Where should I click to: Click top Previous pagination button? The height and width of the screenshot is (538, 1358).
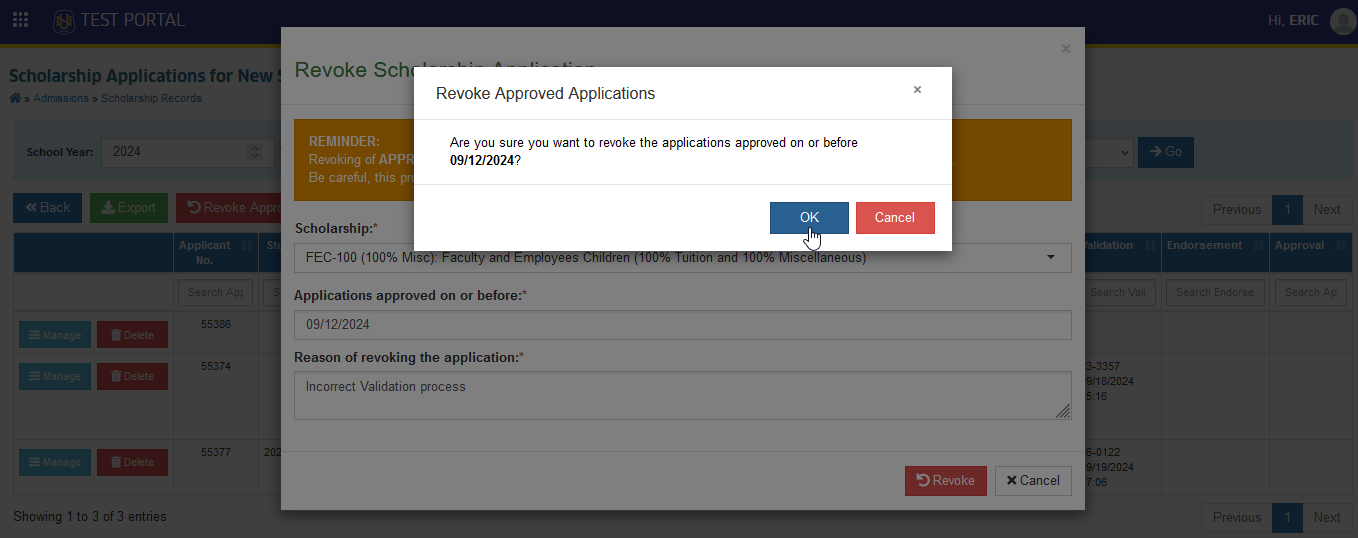click(1237, 210)
